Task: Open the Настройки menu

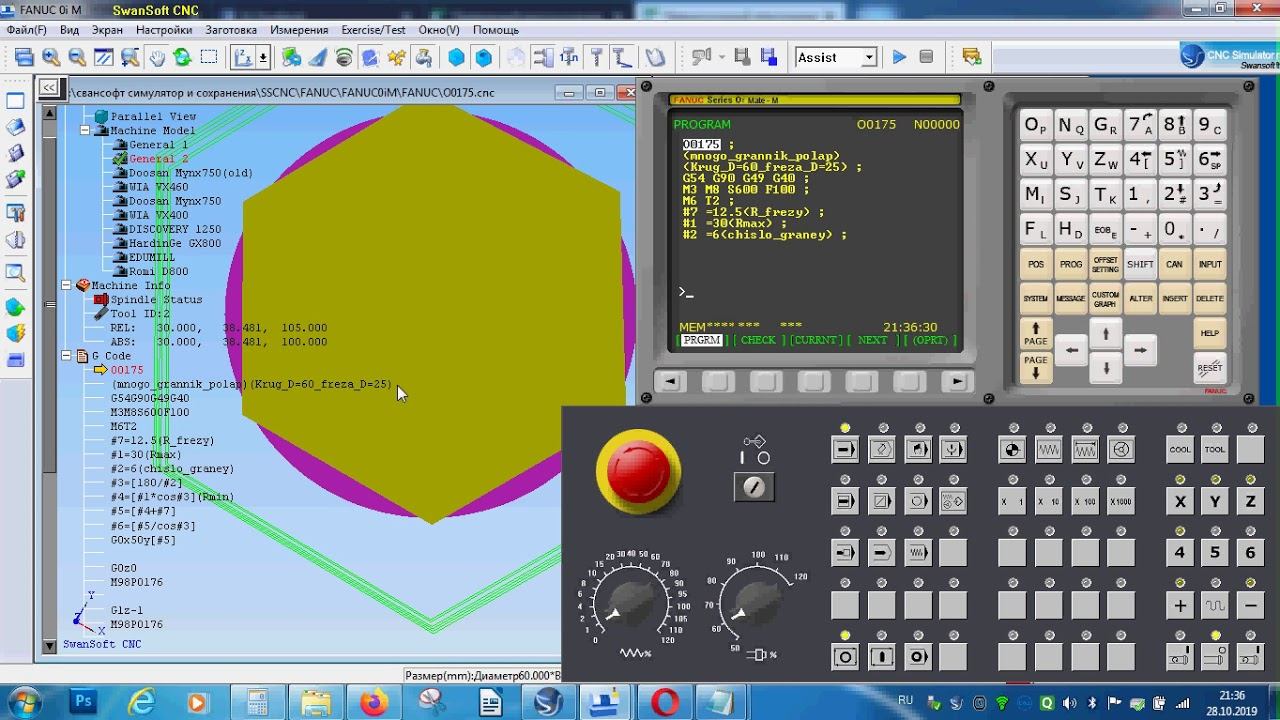Action: click(x=164, y=30)
